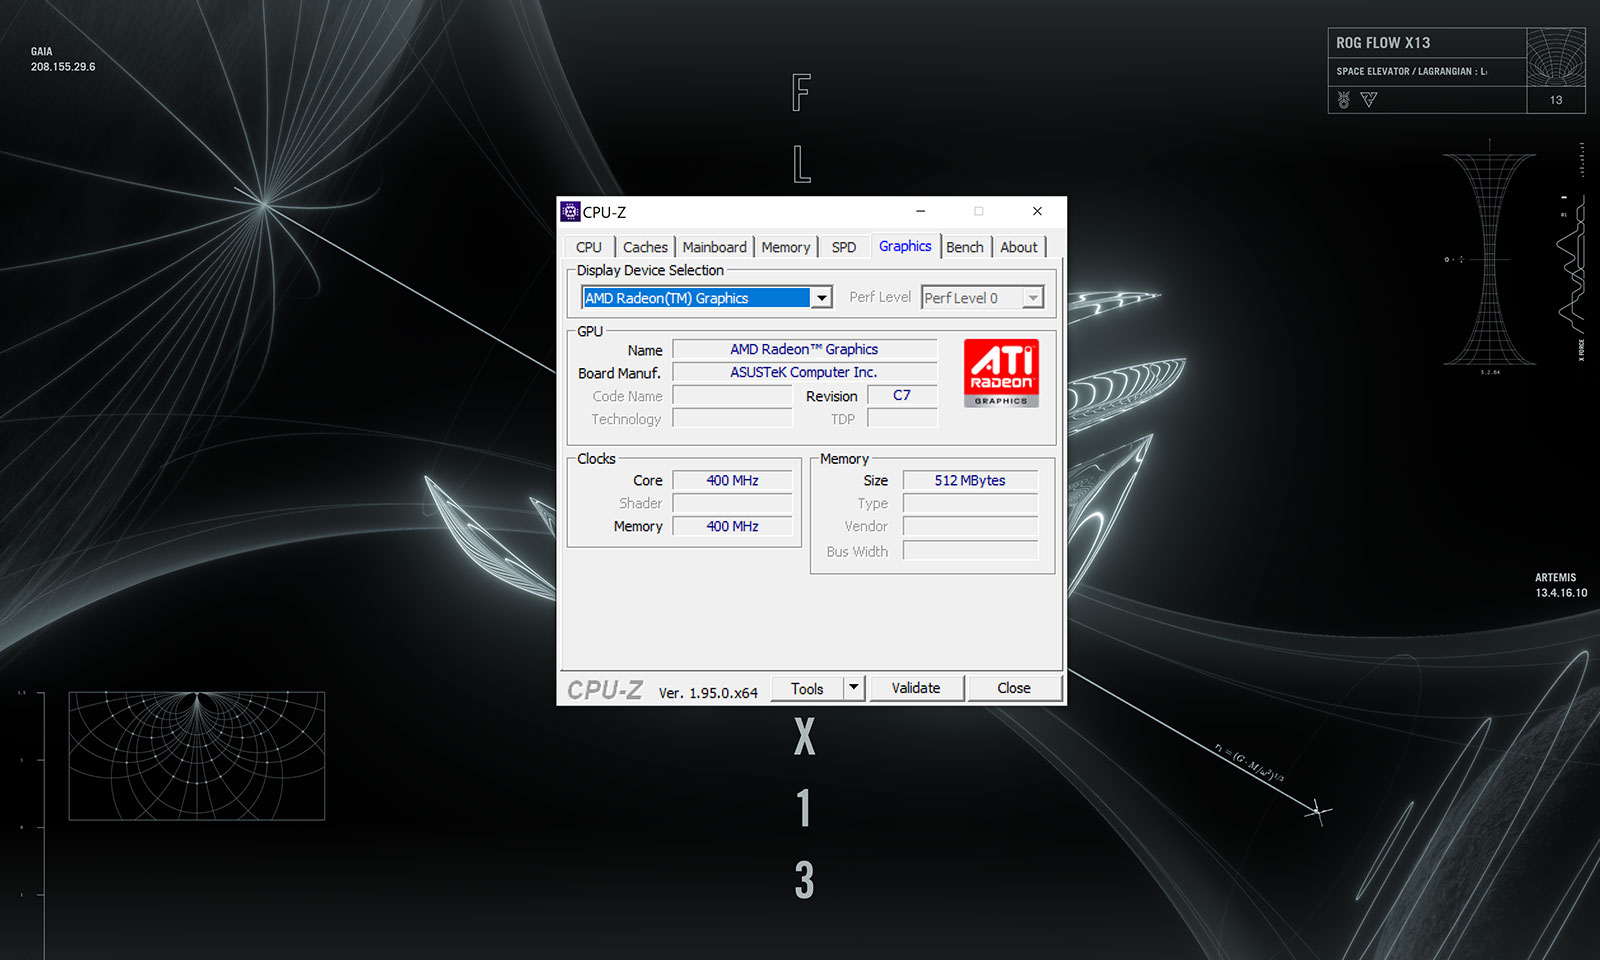
Task: Click the empty TDP field
Action: tap(902, 418)
